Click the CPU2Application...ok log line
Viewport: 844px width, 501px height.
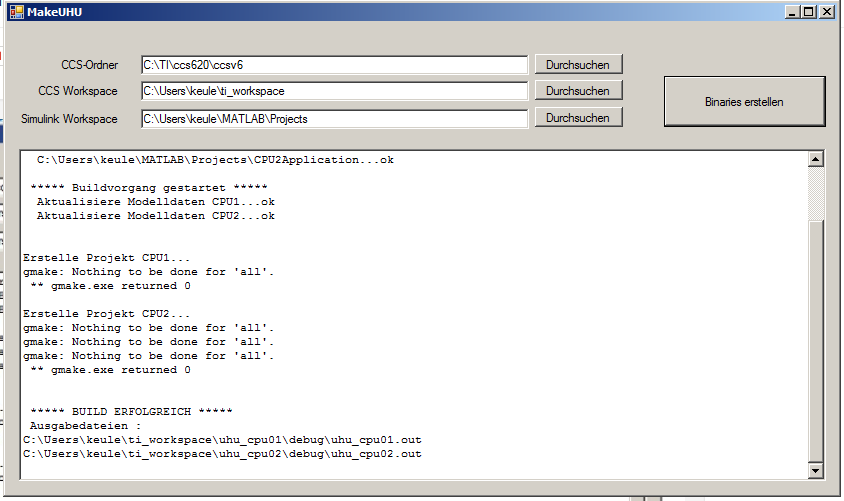[215, 160]
